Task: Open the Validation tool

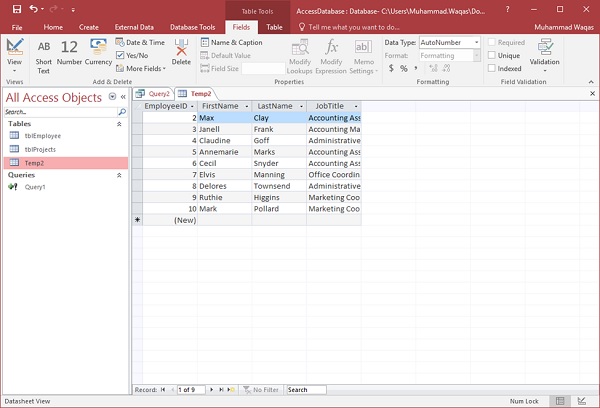Action: (x=545, y=53)
